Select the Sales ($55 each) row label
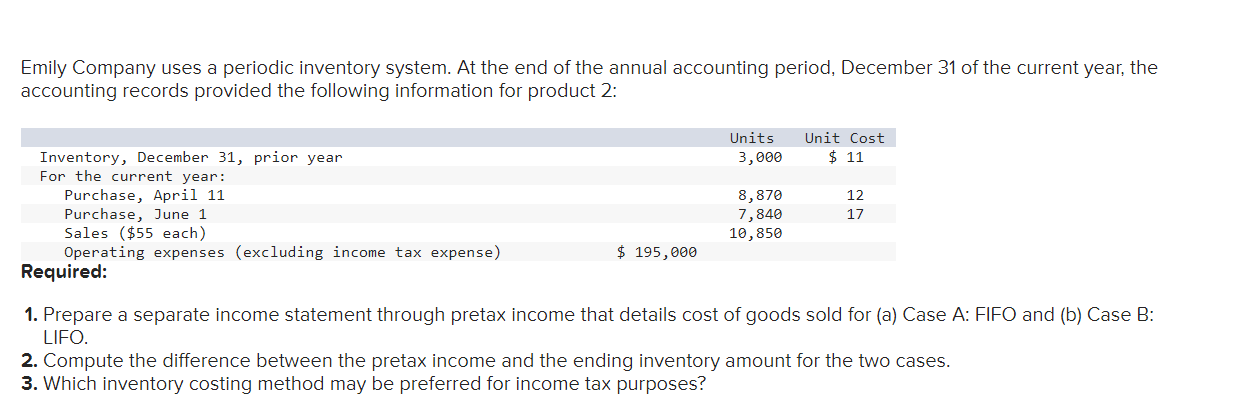The image size is (1252, 418). tap(136, 233)
